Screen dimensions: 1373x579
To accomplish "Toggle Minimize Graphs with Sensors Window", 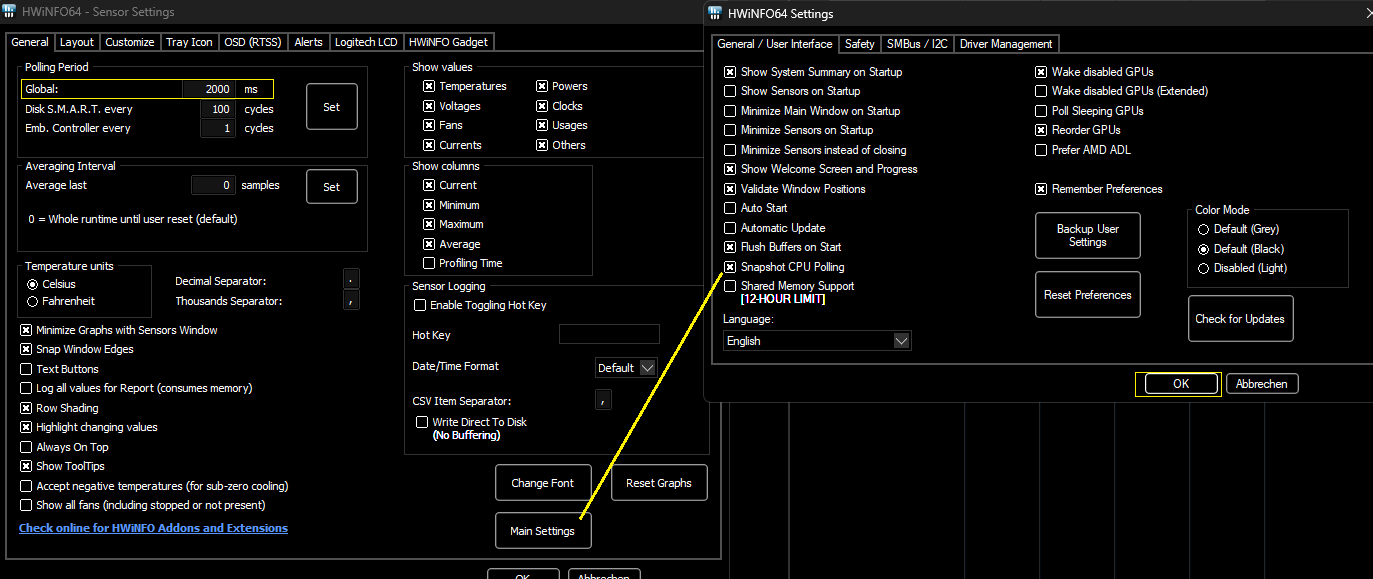I will tap(26, 330).
